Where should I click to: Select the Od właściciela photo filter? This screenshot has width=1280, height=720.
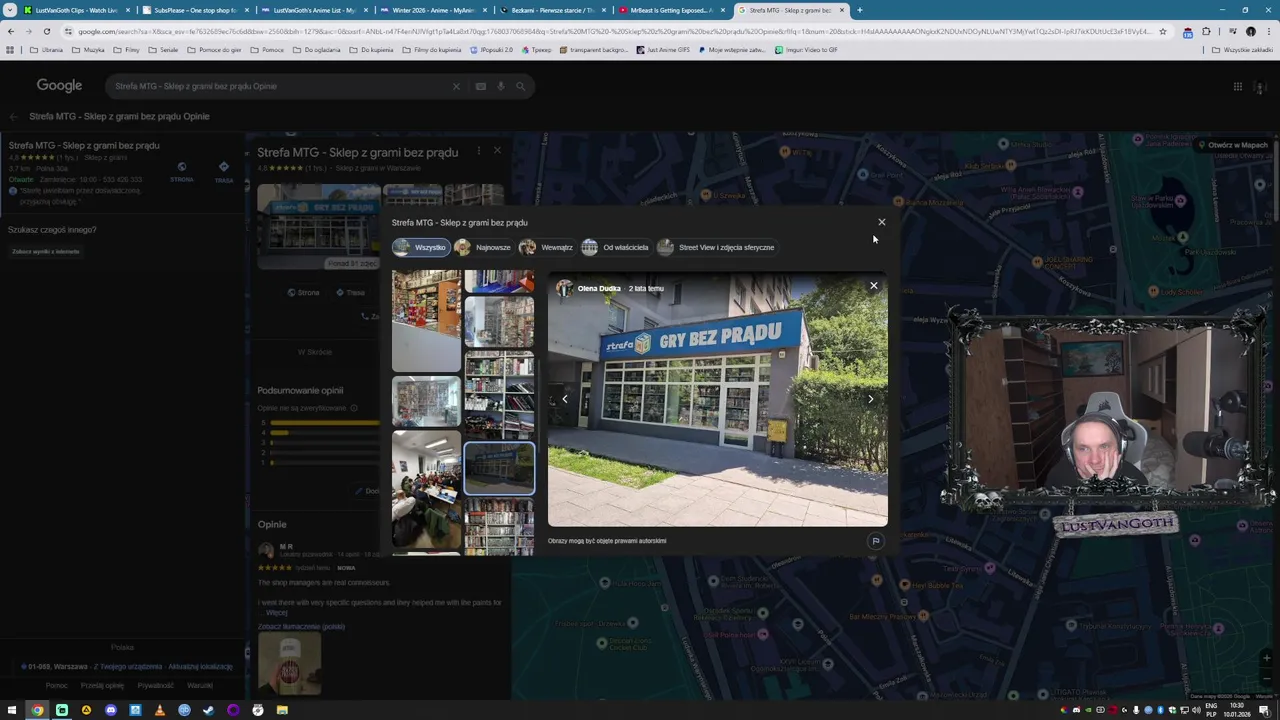click(615, 247)
